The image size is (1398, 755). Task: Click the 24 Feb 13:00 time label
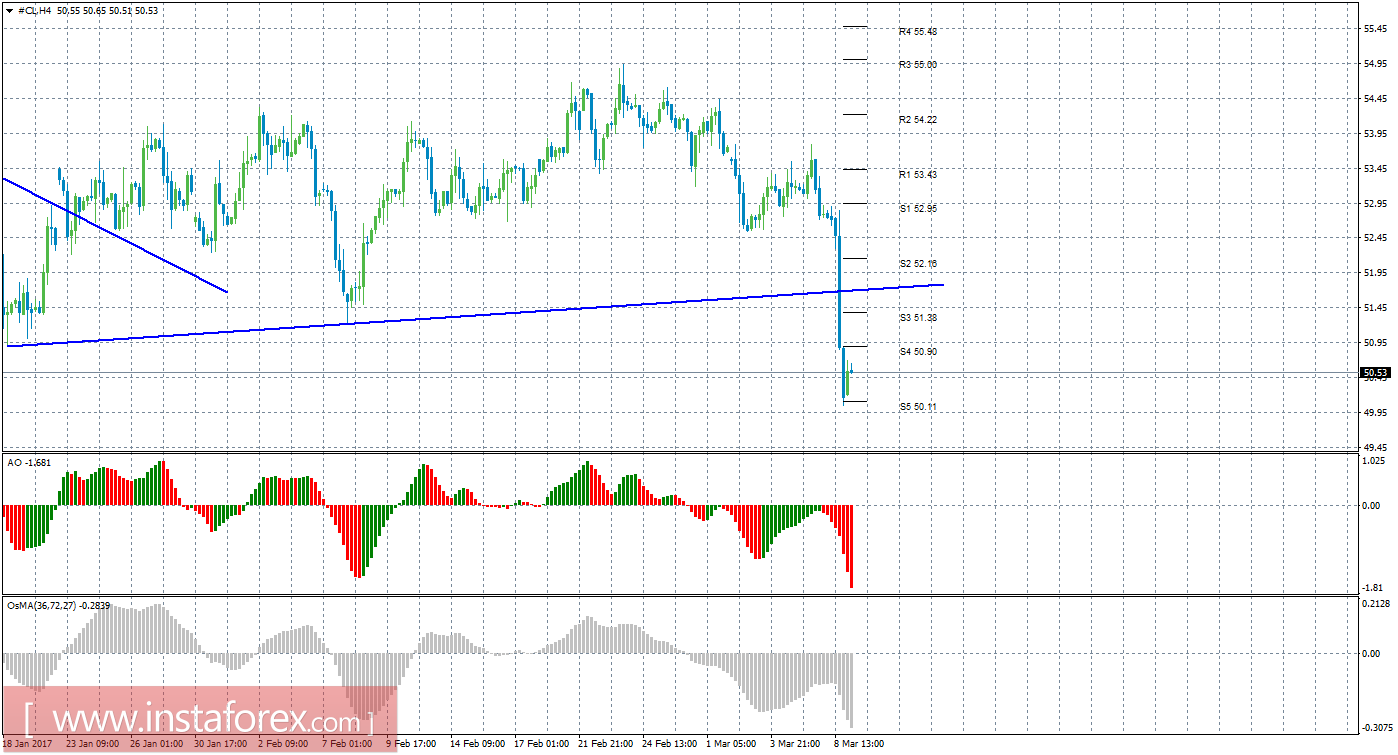(x=668, y=744)
